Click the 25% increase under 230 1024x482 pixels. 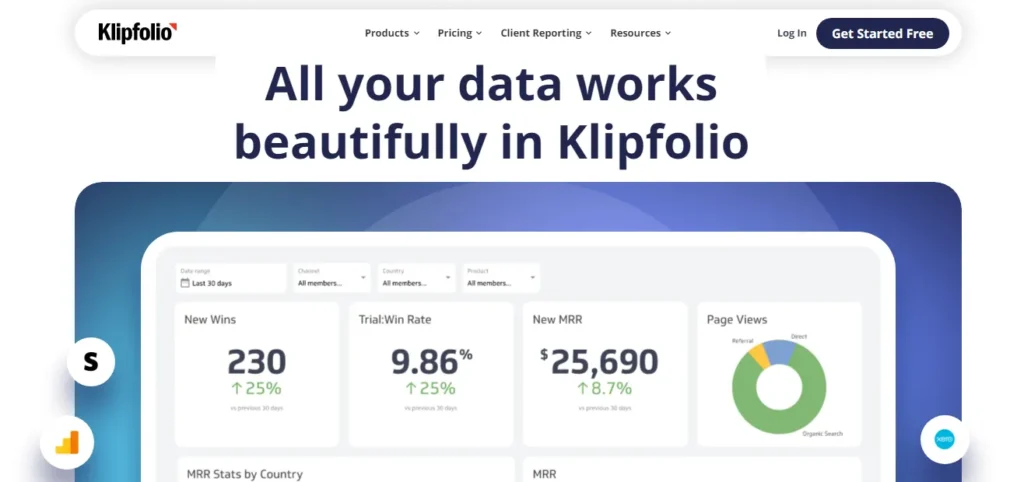(257, 389)
